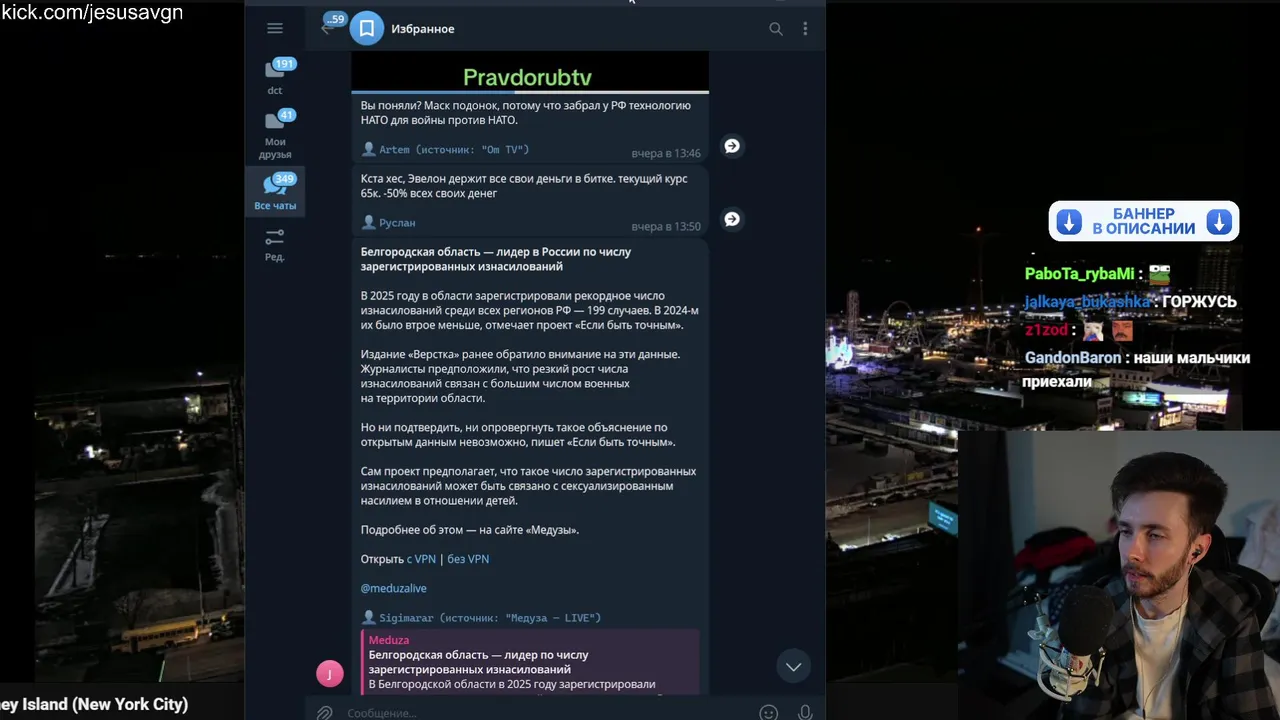1280x720 pixels.
Task: Open the Meduza link preview
Action: (530, 661)
